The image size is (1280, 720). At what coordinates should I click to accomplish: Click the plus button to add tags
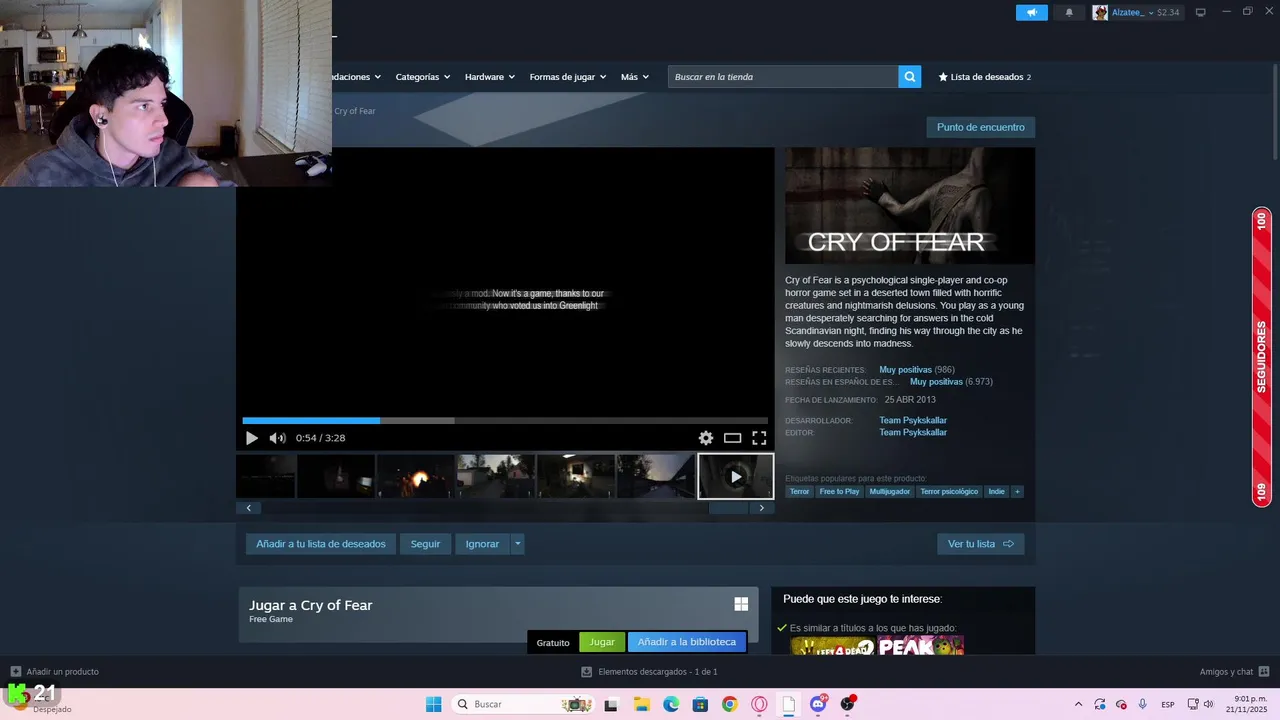click(1017, 492)
